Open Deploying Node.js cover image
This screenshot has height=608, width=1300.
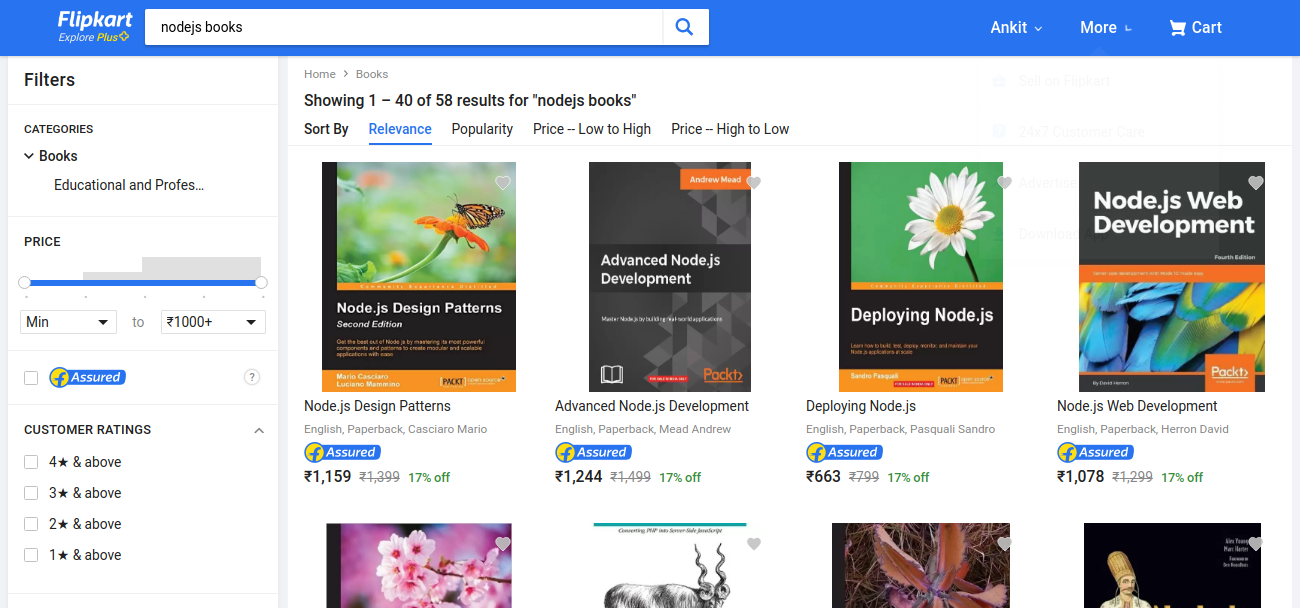(x=921, y=277)
